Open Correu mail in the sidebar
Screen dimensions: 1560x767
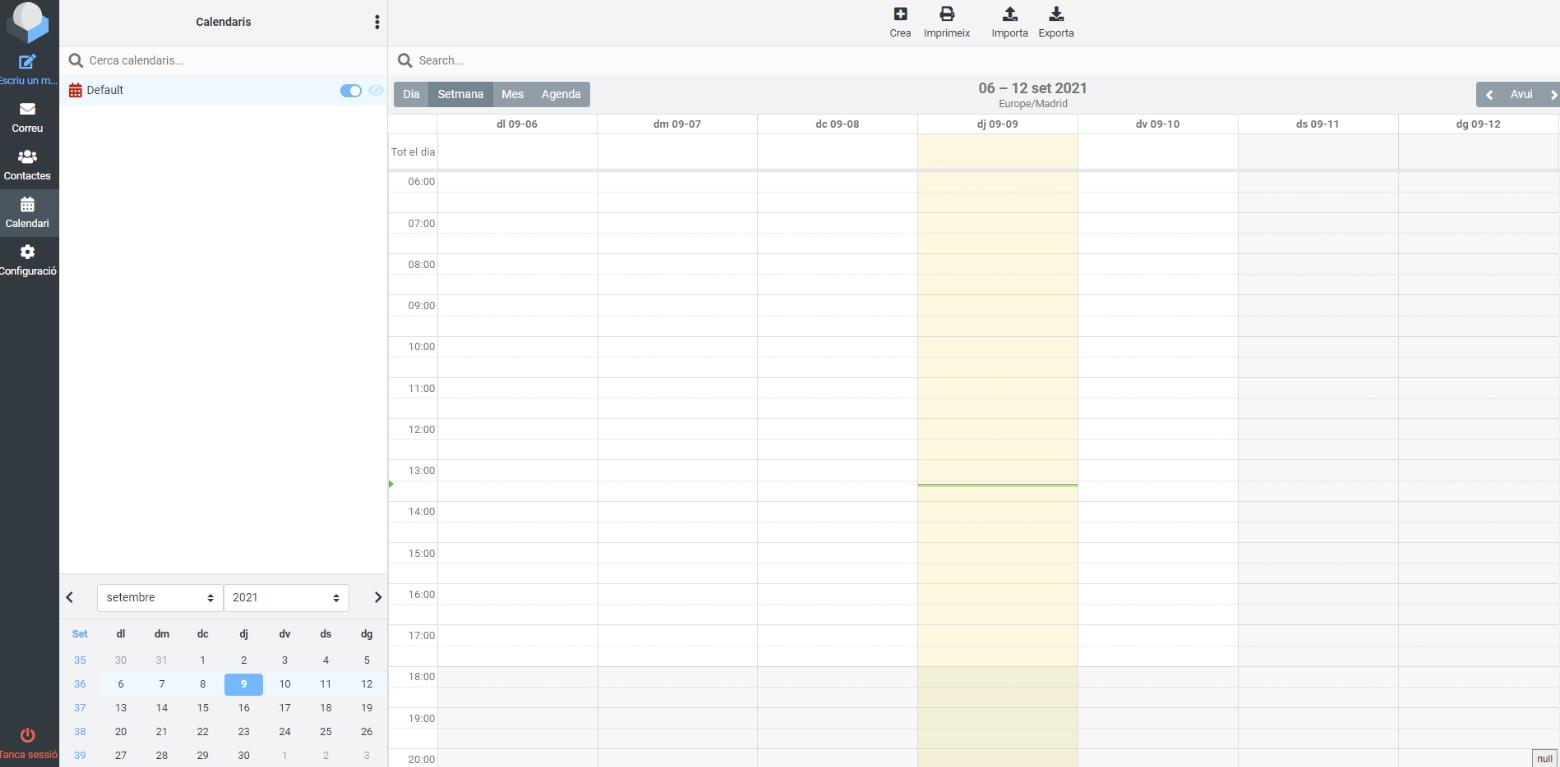[28, 117]
